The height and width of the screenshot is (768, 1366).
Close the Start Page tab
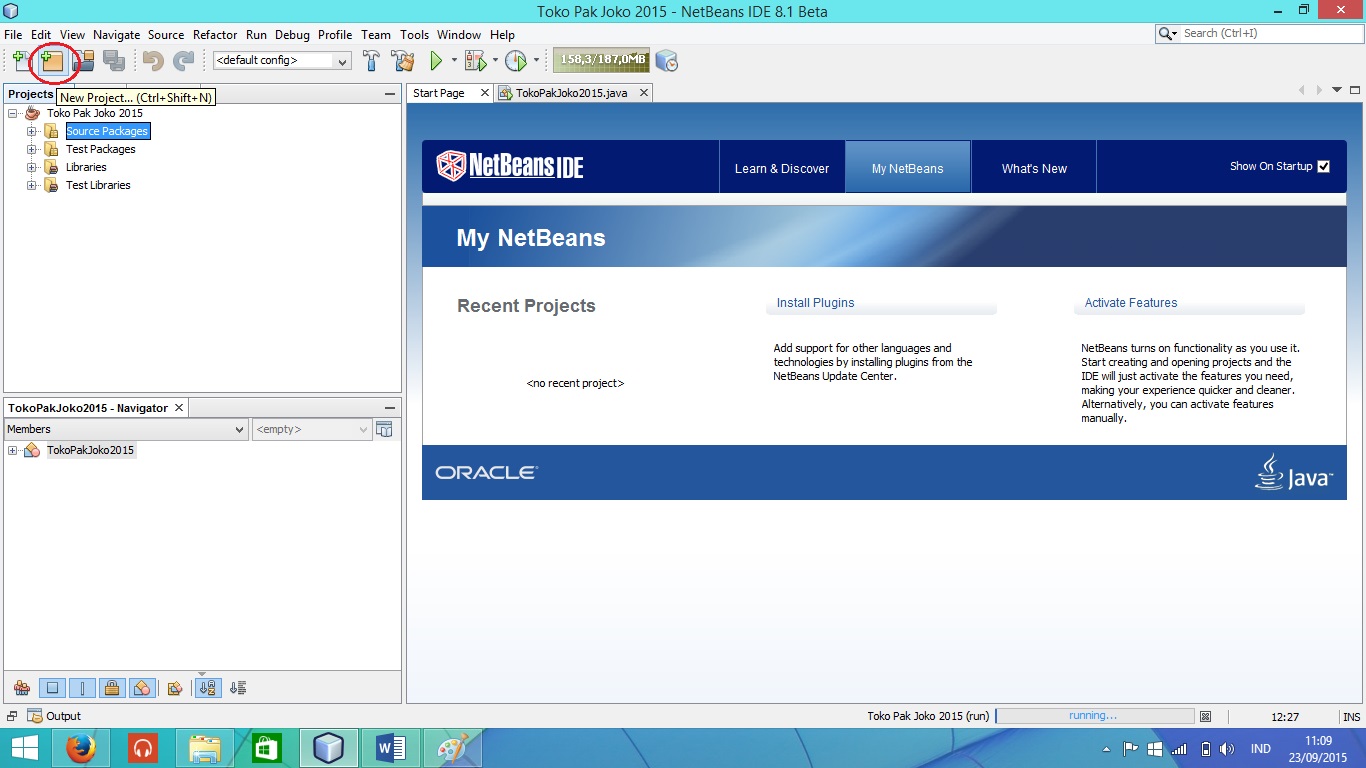tap(485, 93)
